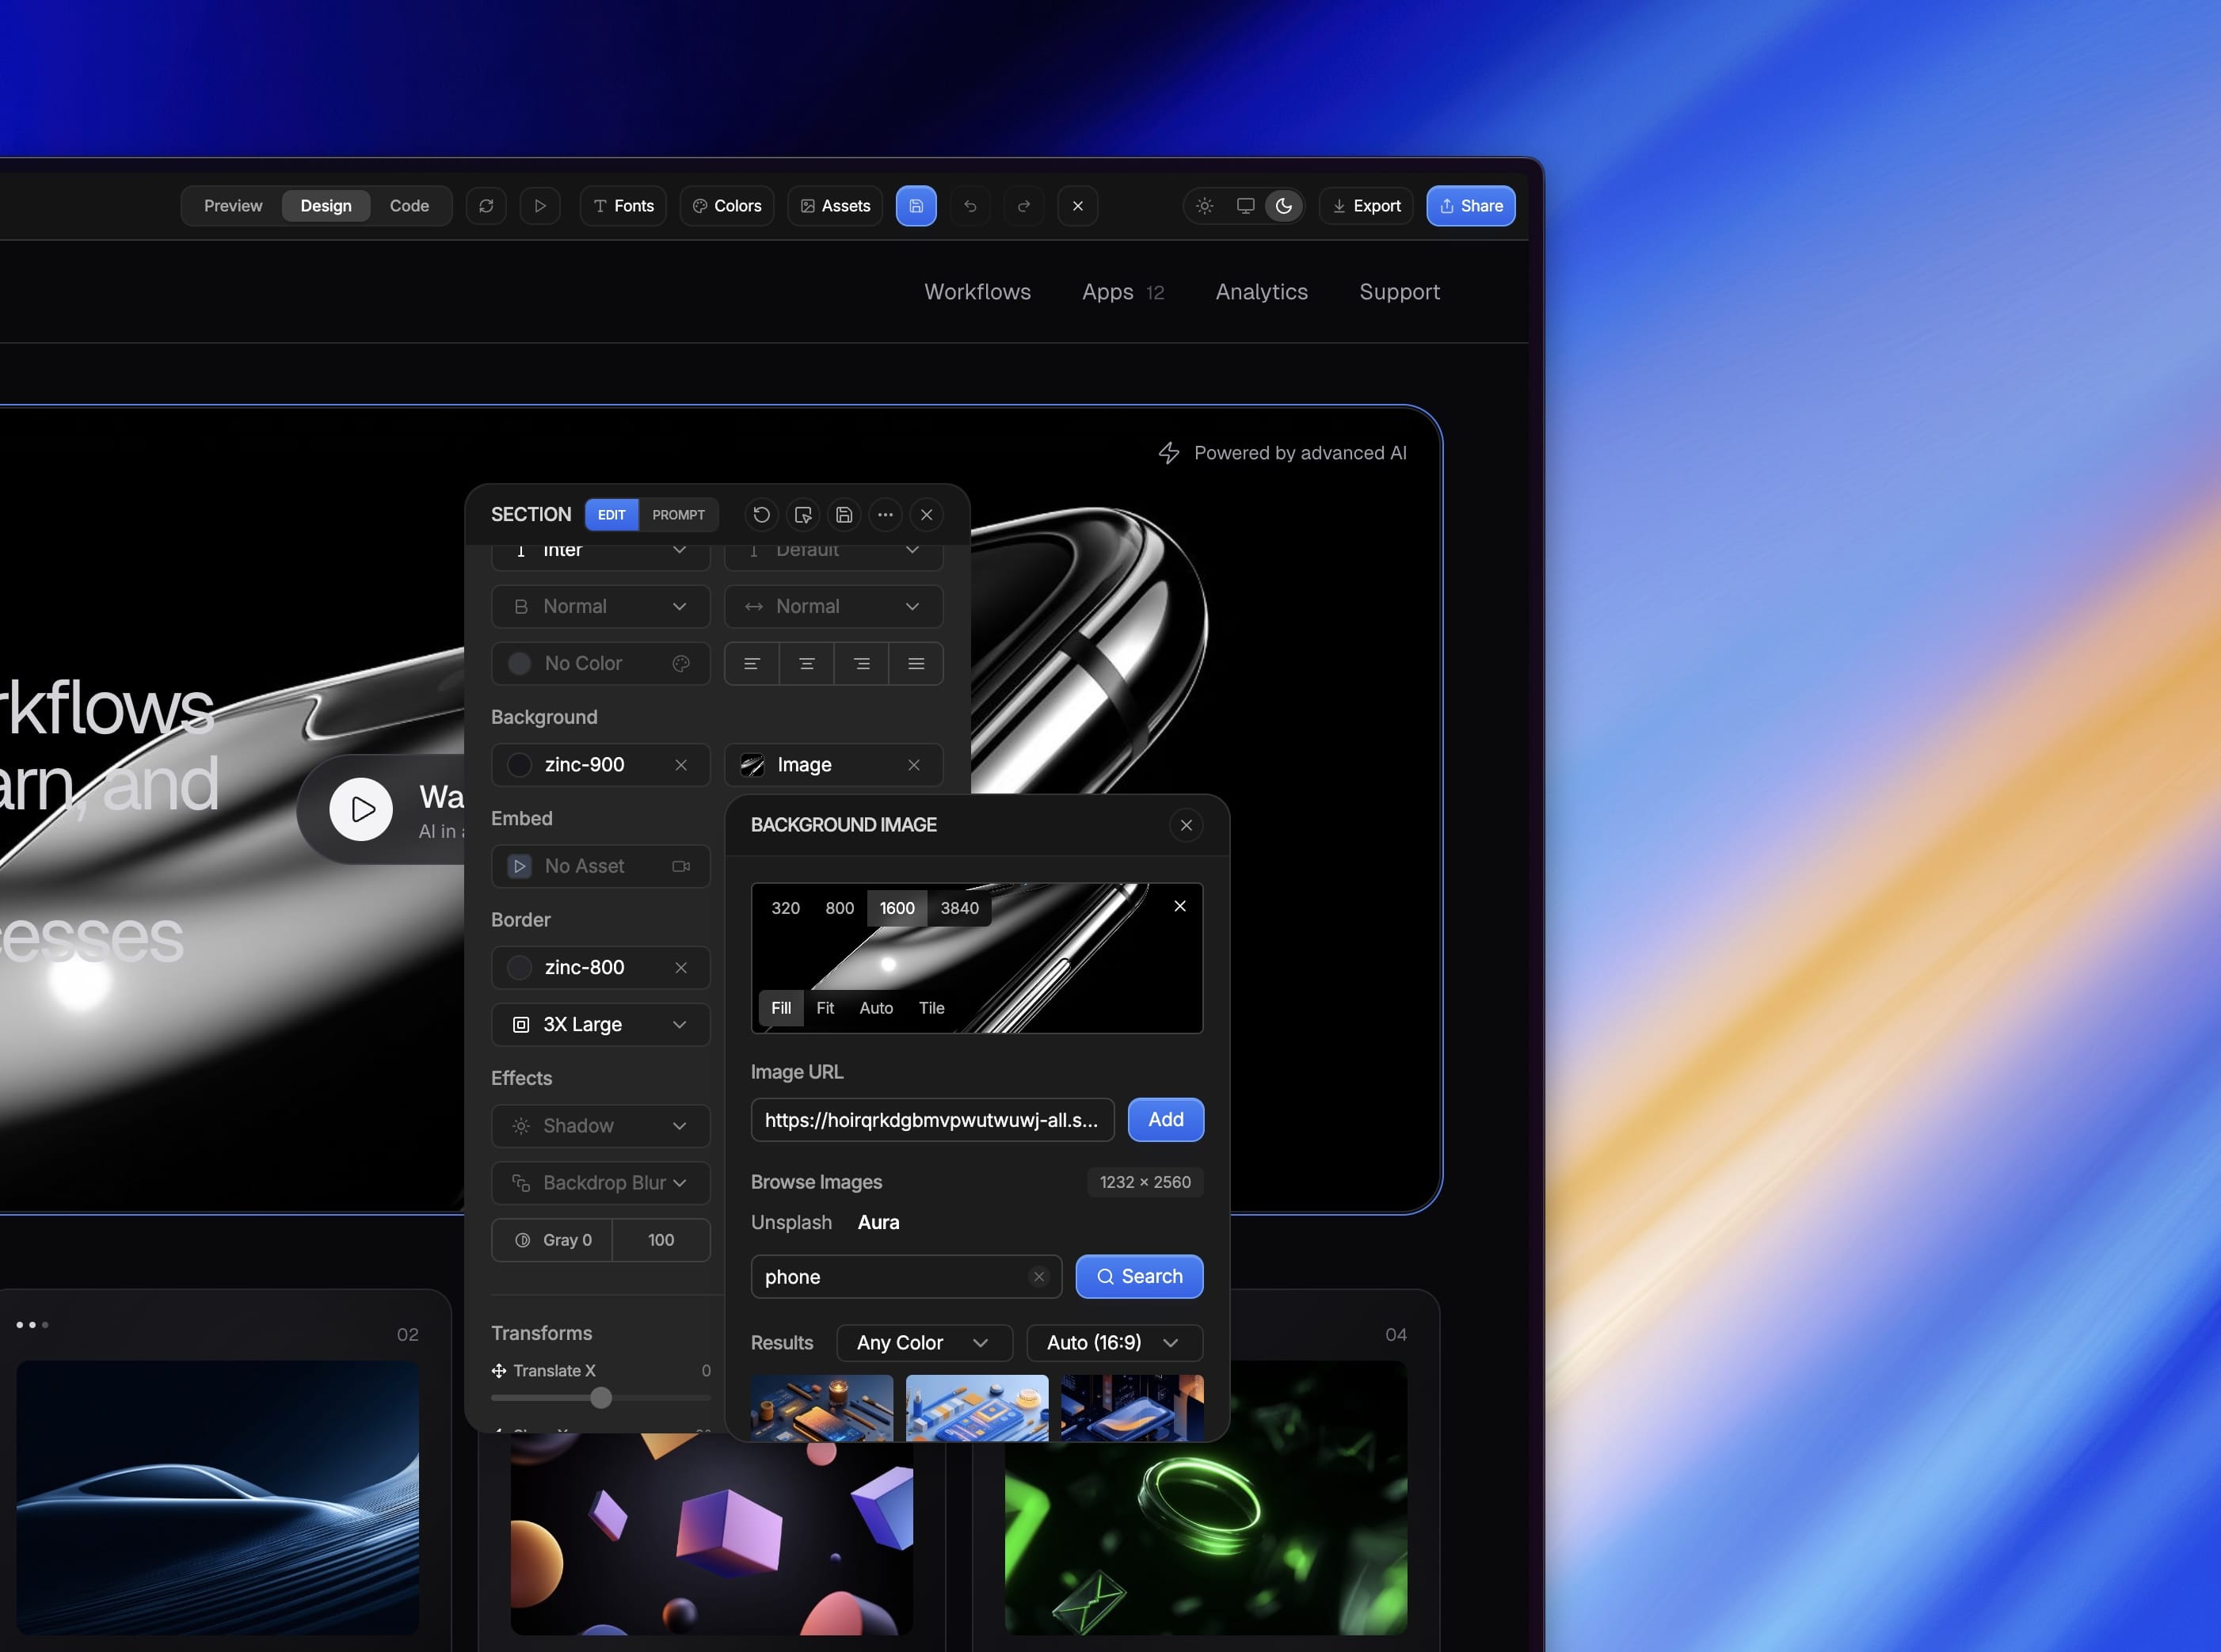Open the Any Color results filter dropdown
The height and width of the screenshot is (1652, 2221).
[x=922, y=1342]
